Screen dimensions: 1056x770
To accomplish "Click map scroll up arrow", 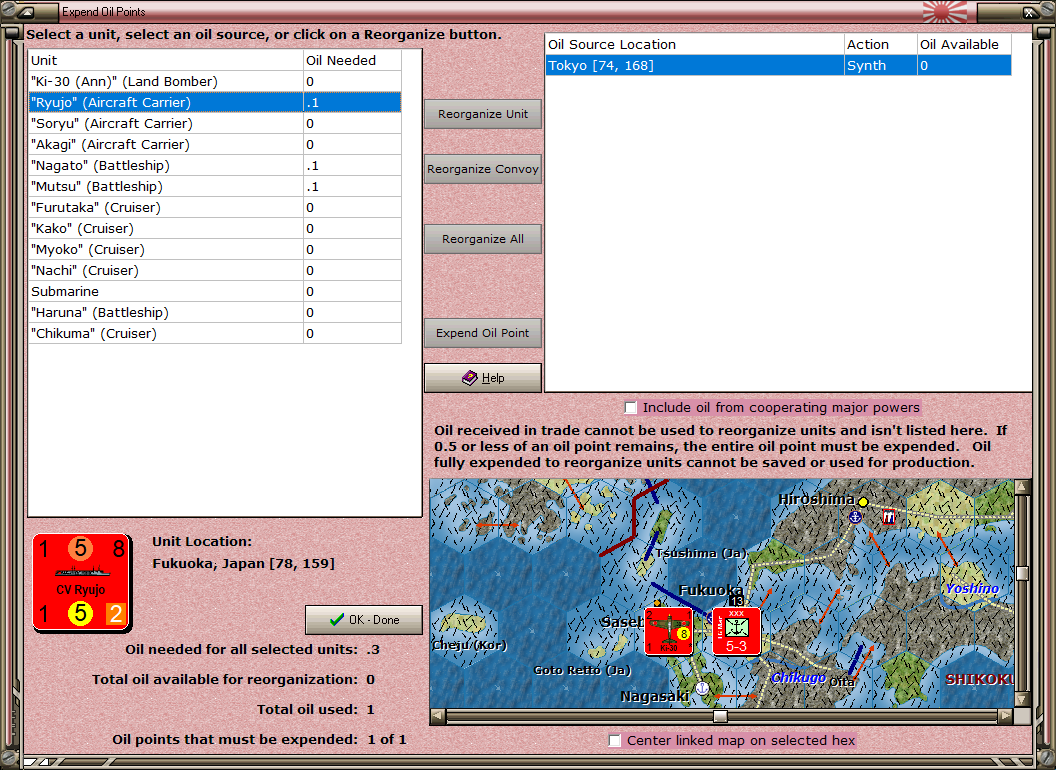I will click(1022, 486).
